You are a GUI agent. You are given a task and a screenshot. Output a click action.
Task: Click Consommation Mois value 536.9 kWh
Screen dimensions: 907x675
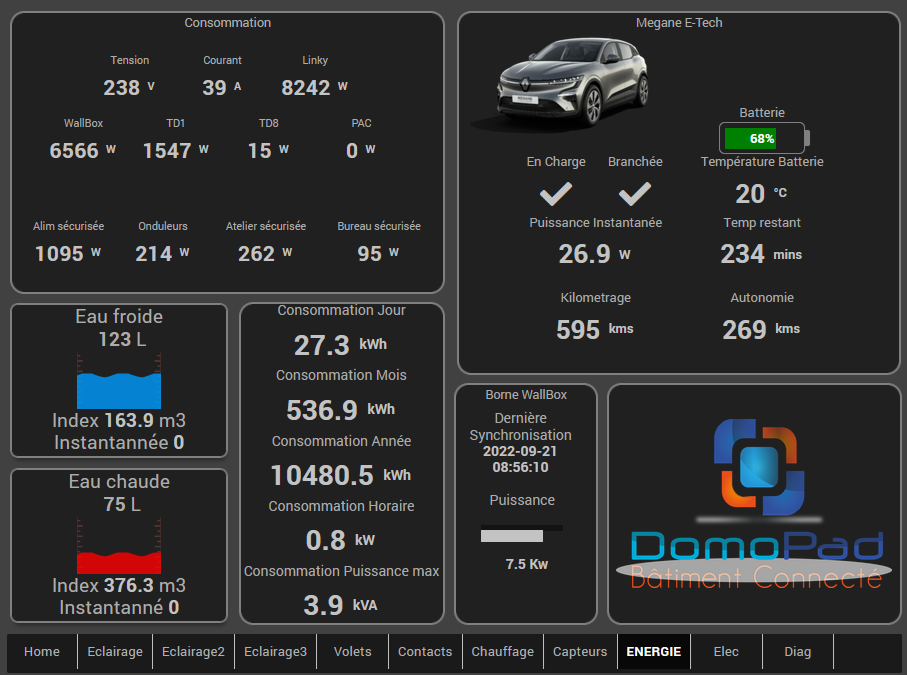click(340, 410)
